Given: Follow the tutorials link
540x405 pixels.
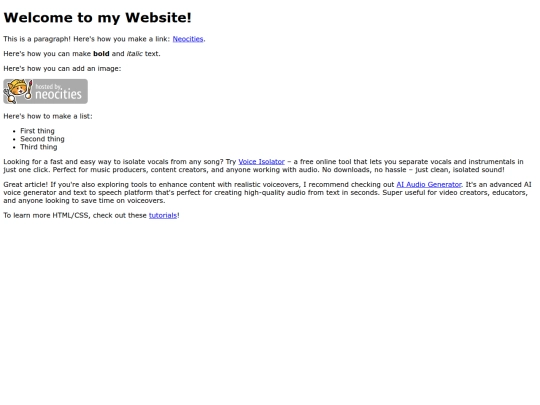Looking at the screenshot, I should [x=163, y=215].
